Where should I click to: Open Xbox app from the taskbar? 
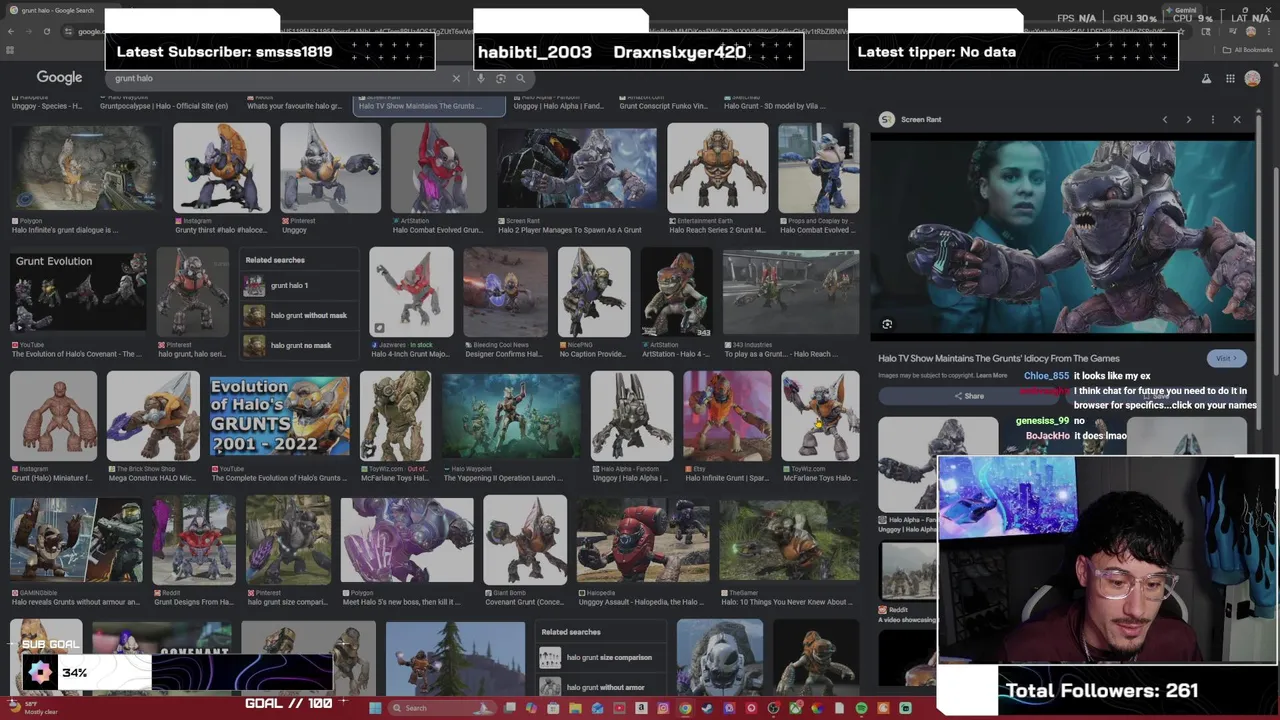pos(795,708)
